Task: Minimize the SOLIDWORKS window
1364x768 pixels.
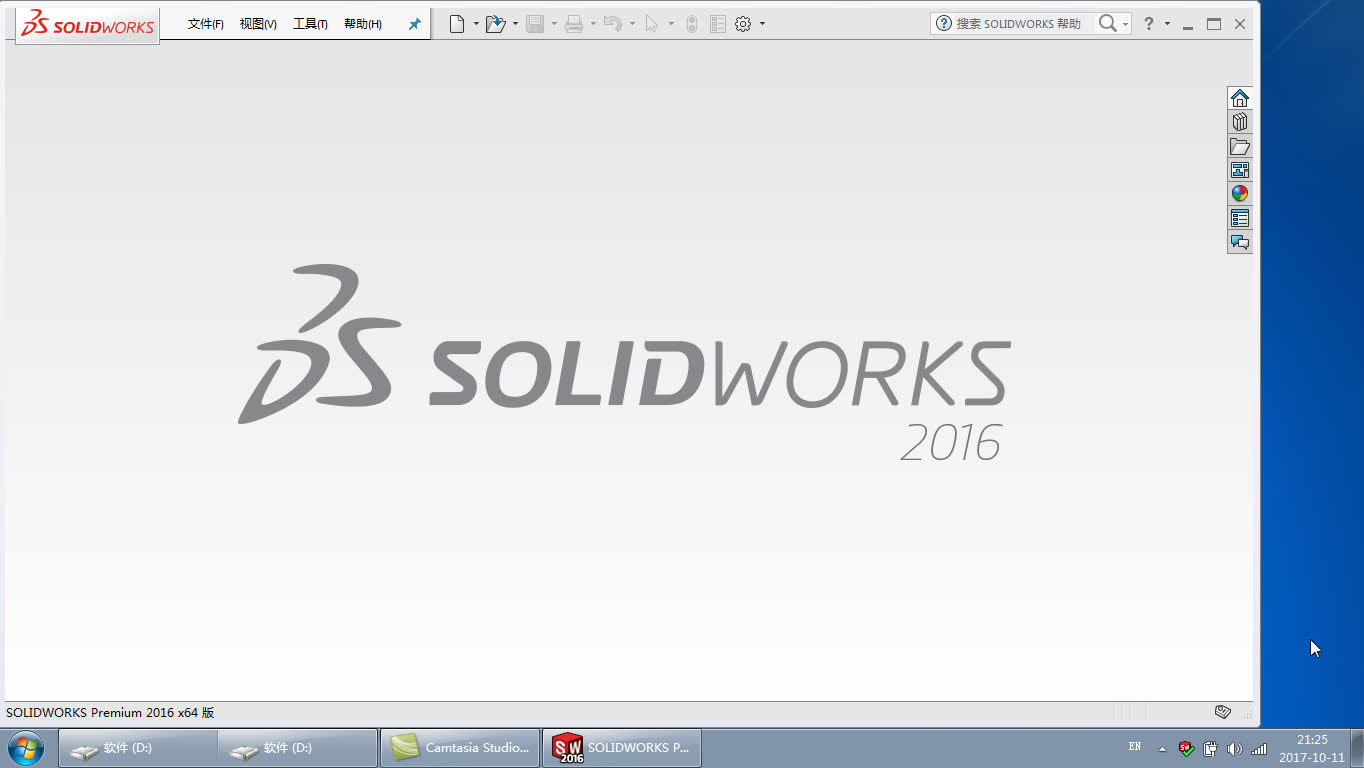Action: pos(1188,25)
